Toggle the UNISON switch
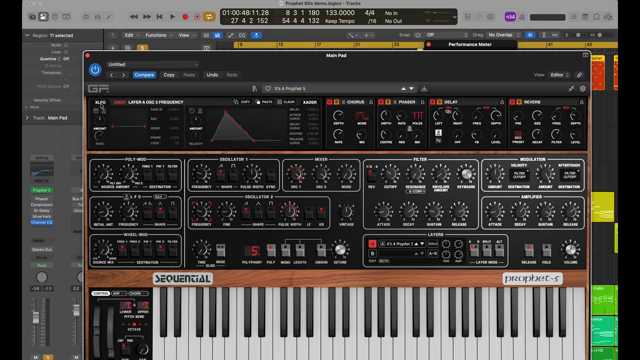The image size is (640, 360). coord(321,250)
